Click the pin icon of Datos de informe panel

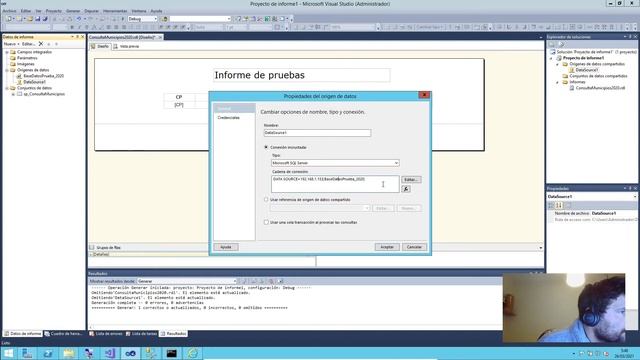point(78,37)
